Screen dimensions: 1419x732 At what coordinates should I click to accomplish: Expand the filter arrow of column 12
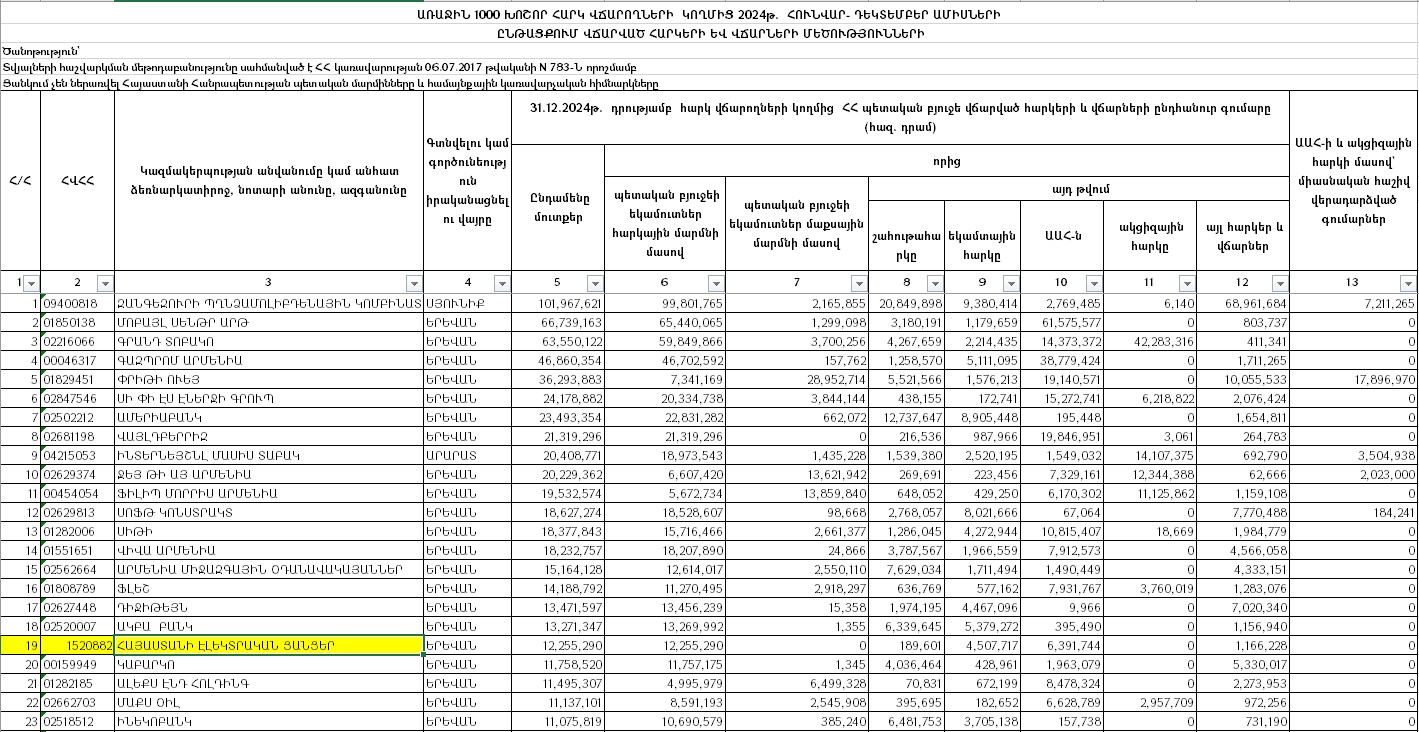point(1279,283)
